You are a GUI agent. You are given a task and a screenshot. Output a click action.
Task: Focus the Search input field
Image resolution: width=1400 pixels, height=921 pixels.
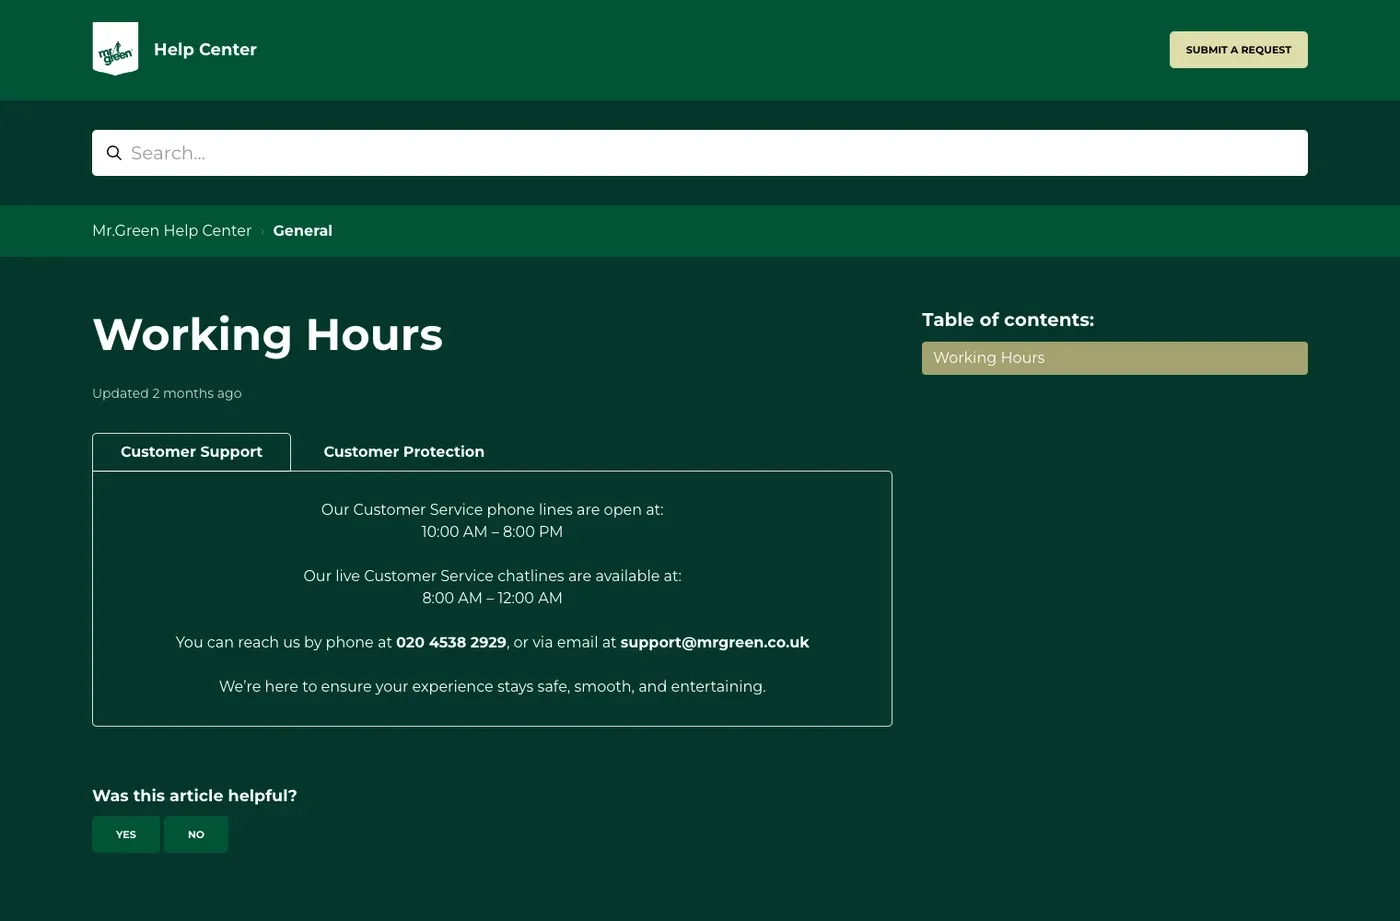pos(700,153)
